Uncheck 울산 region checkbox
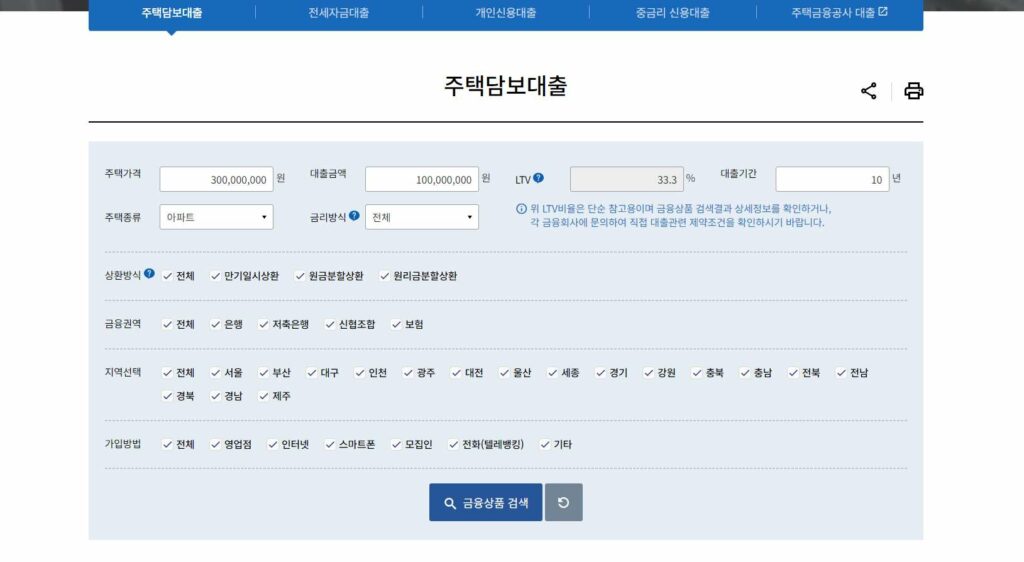This screenshot has height=562, width=1024. pyautogui.click(x=504, y=373)
